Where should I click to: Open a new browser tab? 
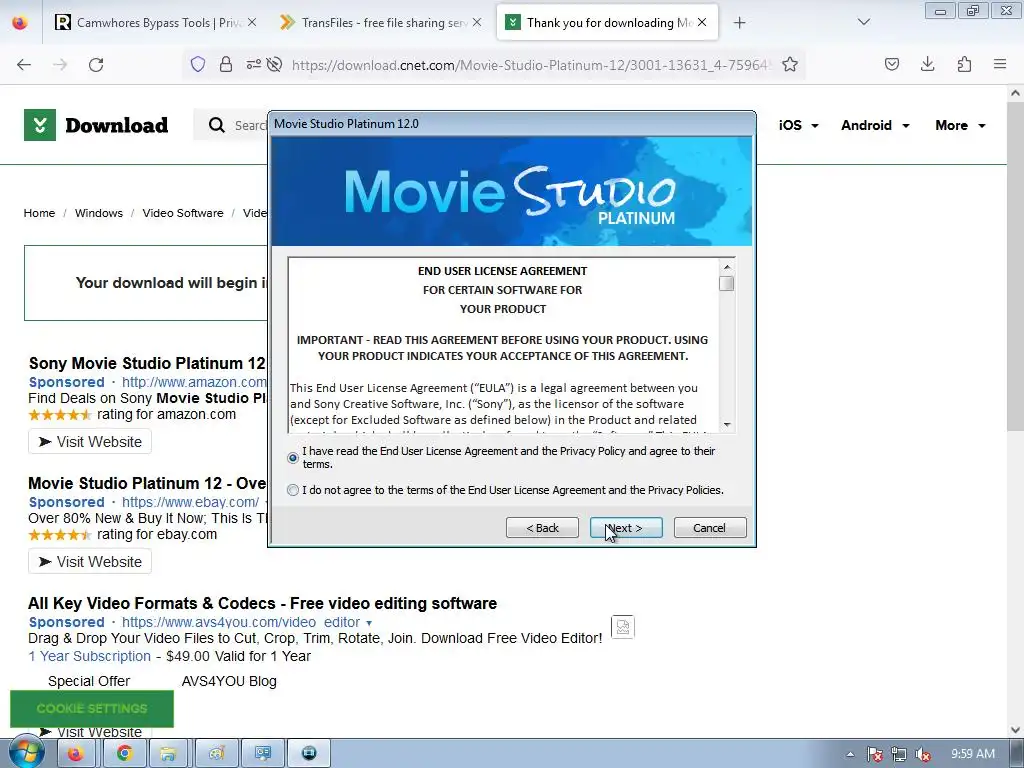[x=739, y=23]
